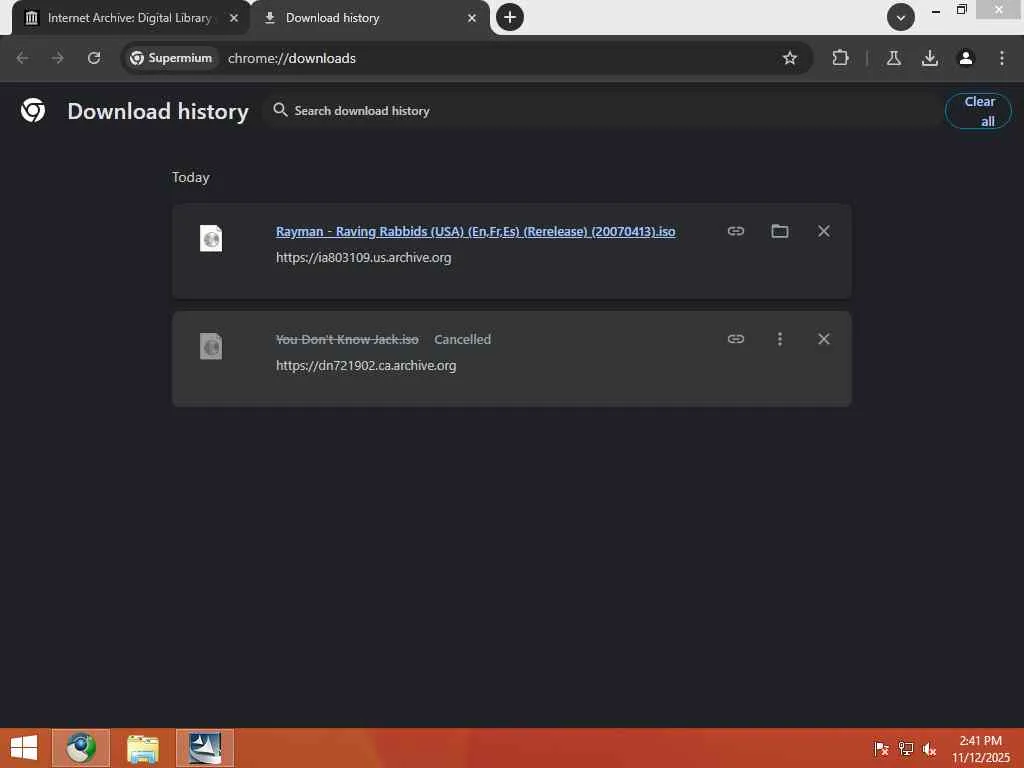Open the toolbar downloads tray icon

929,58
